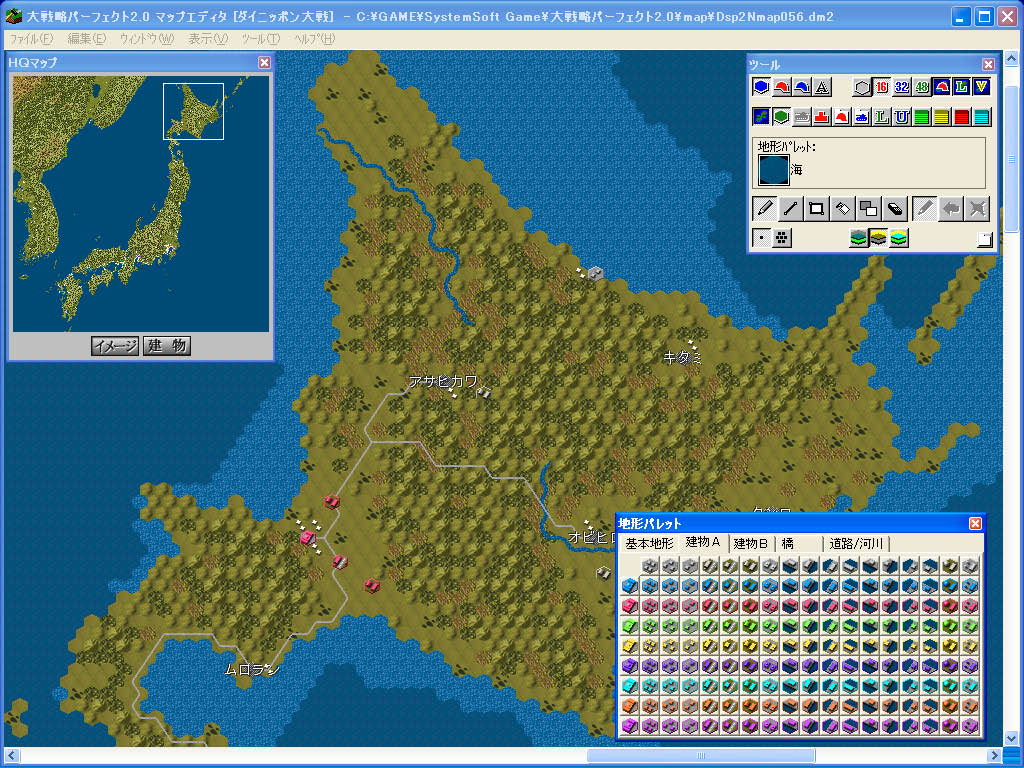The height and width of the screenshot is (768, 1024).
Task: Close the ツール panel
Action: tap(988, 64)
